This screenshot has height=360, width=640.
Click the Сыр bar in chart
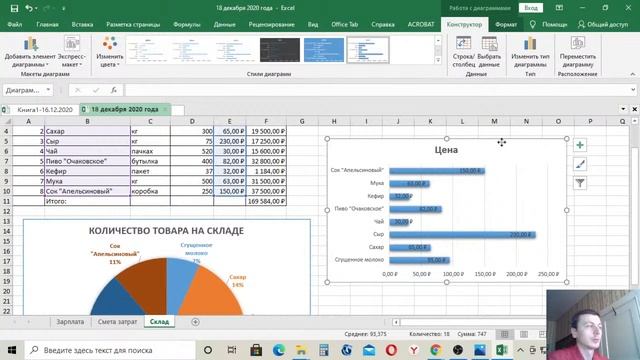(x=462, y=234)
